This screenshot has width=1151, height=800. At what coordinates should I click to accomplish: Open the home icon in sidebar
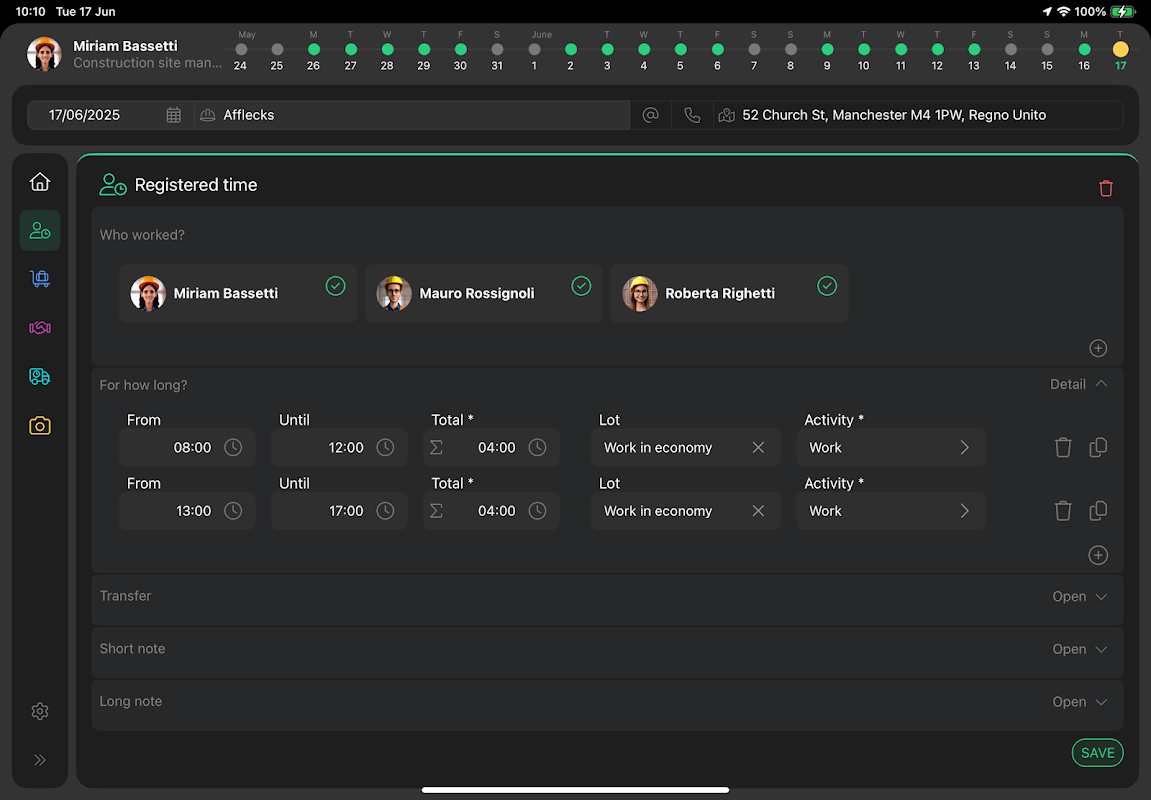point(40,182)
